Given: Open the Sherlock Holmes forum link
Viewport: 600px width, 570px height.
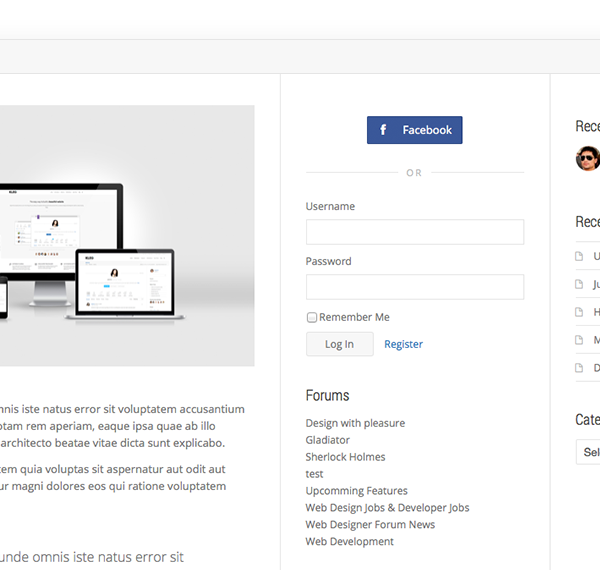Looking at the screenshot, I should click(x=345, y=457).
